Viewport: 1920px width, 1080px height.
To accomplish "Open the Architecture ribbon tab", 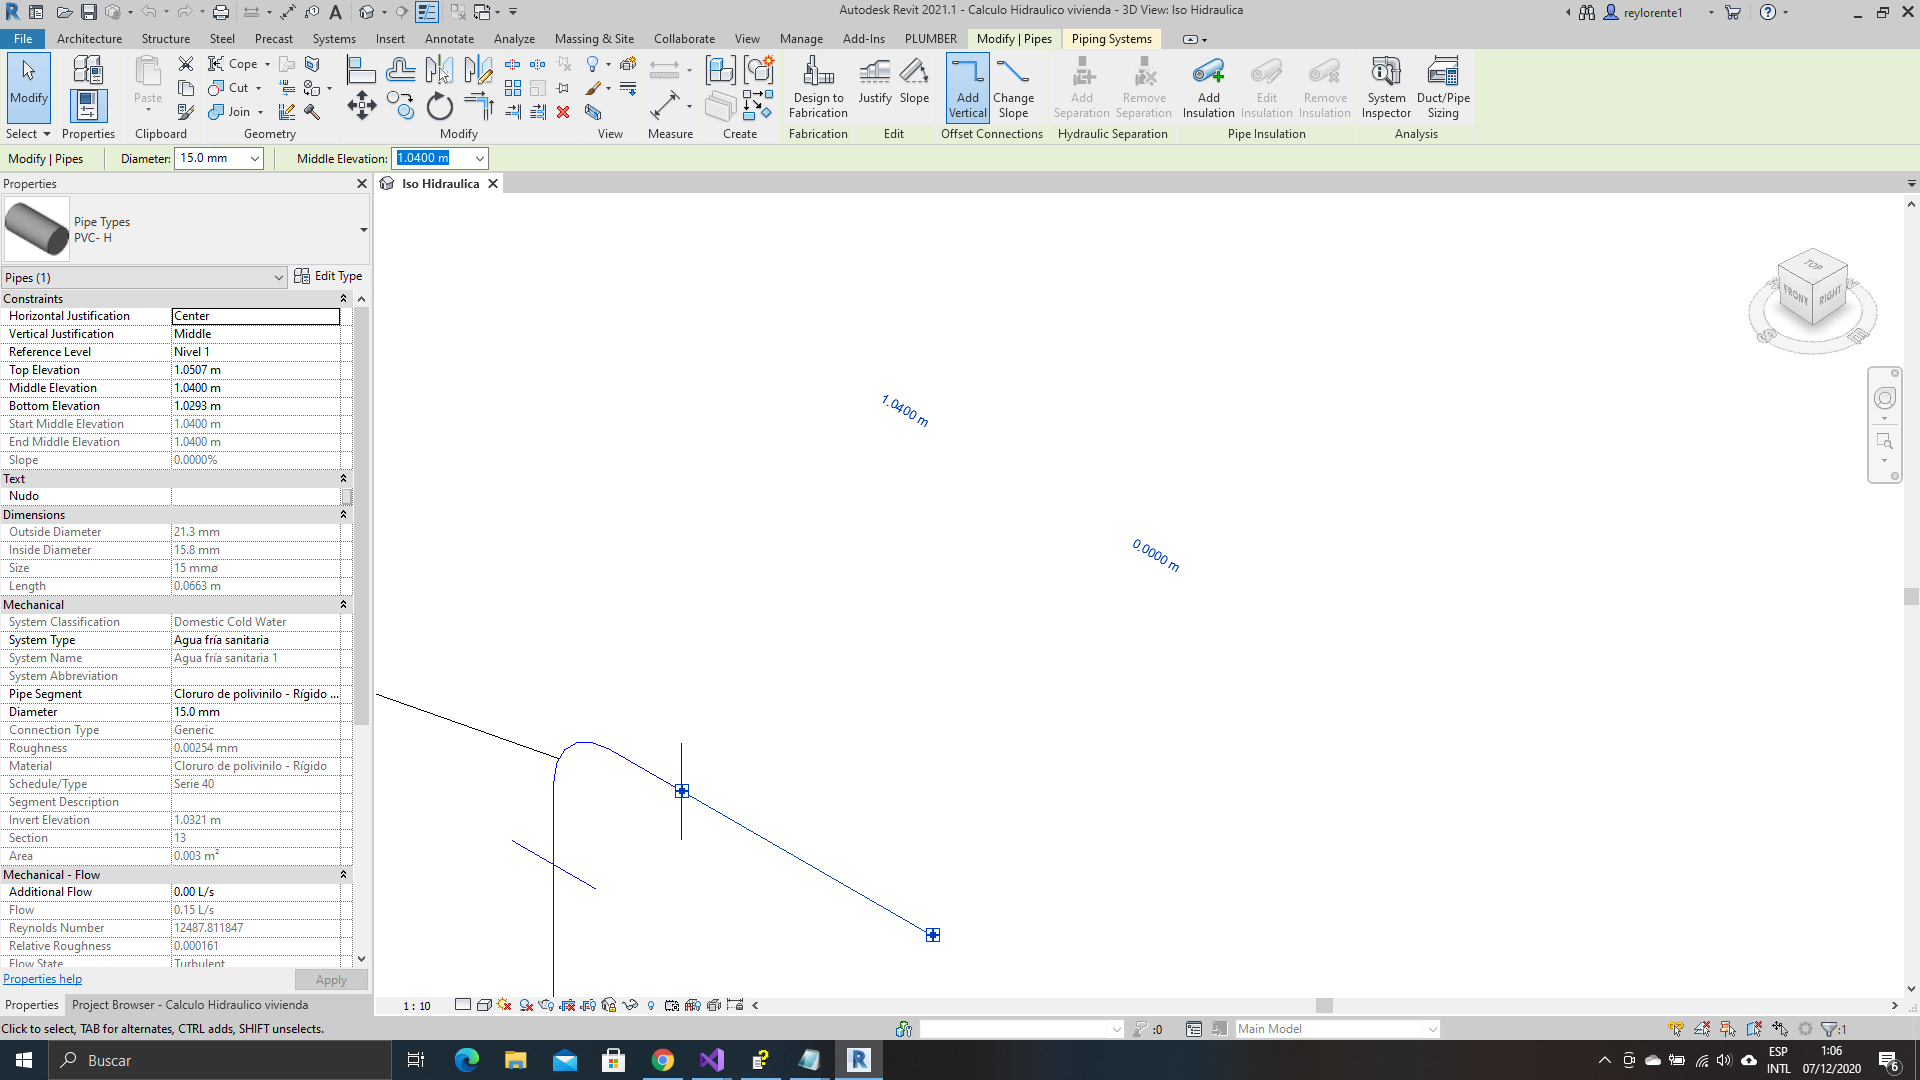I will coord(89,39).
